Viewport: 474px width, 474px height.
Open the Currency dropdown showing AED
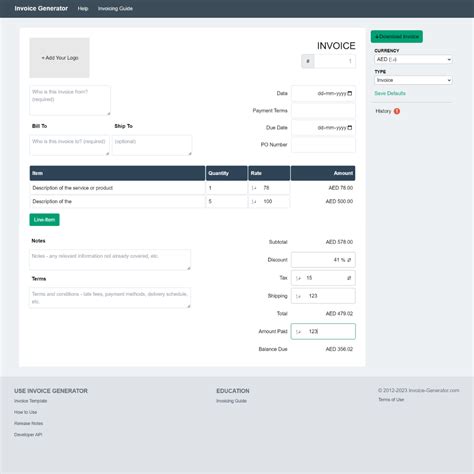[x=413, y=59]
